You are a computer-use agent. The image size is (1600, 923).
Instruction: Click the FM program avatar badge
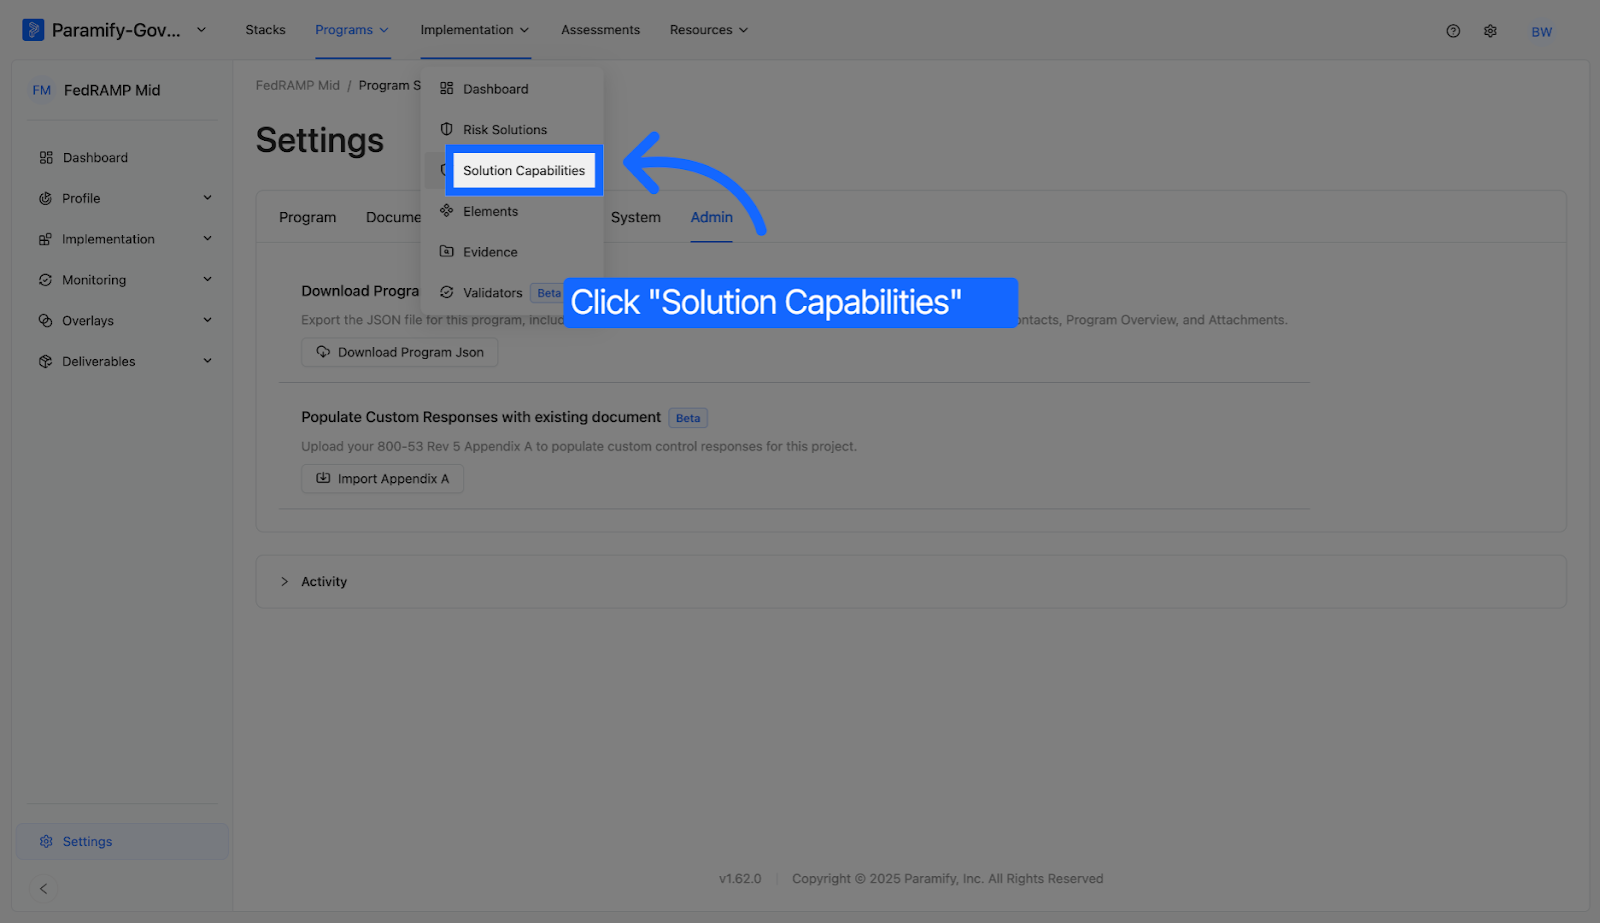(41, 90)
